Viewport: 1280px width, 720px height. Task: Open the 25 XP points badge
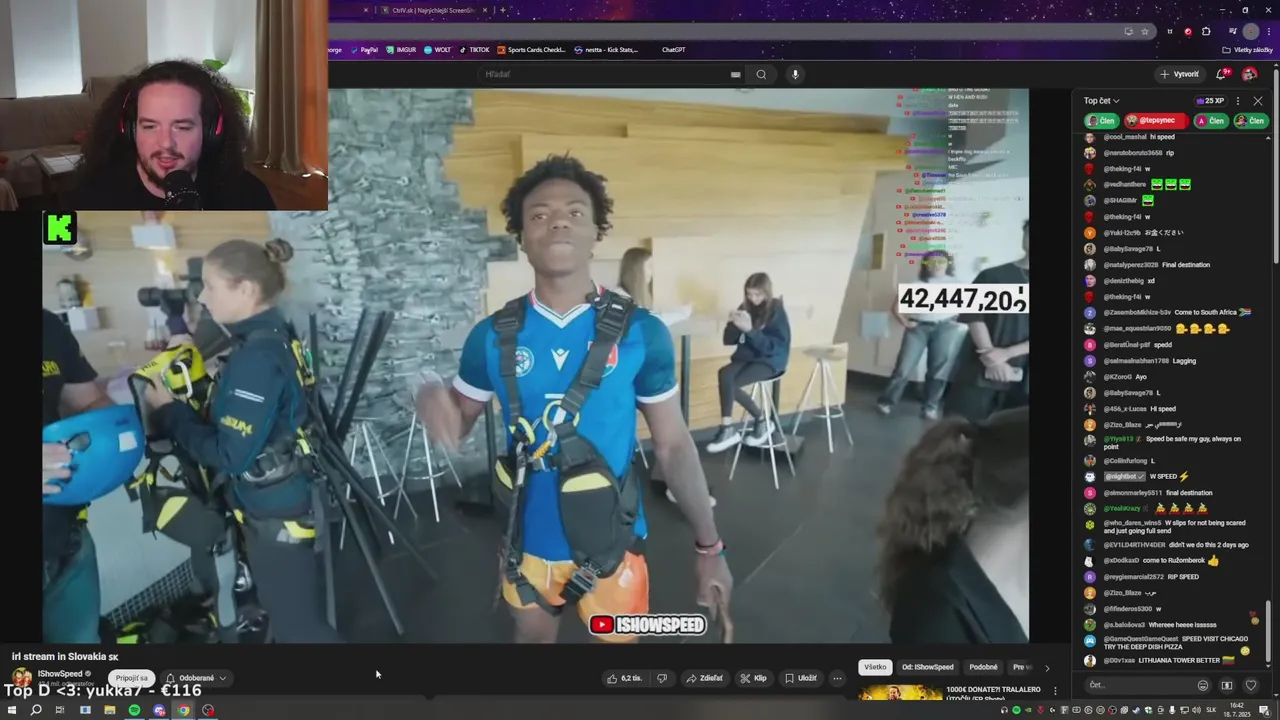pyautogui.click(x=1210, y=101)
